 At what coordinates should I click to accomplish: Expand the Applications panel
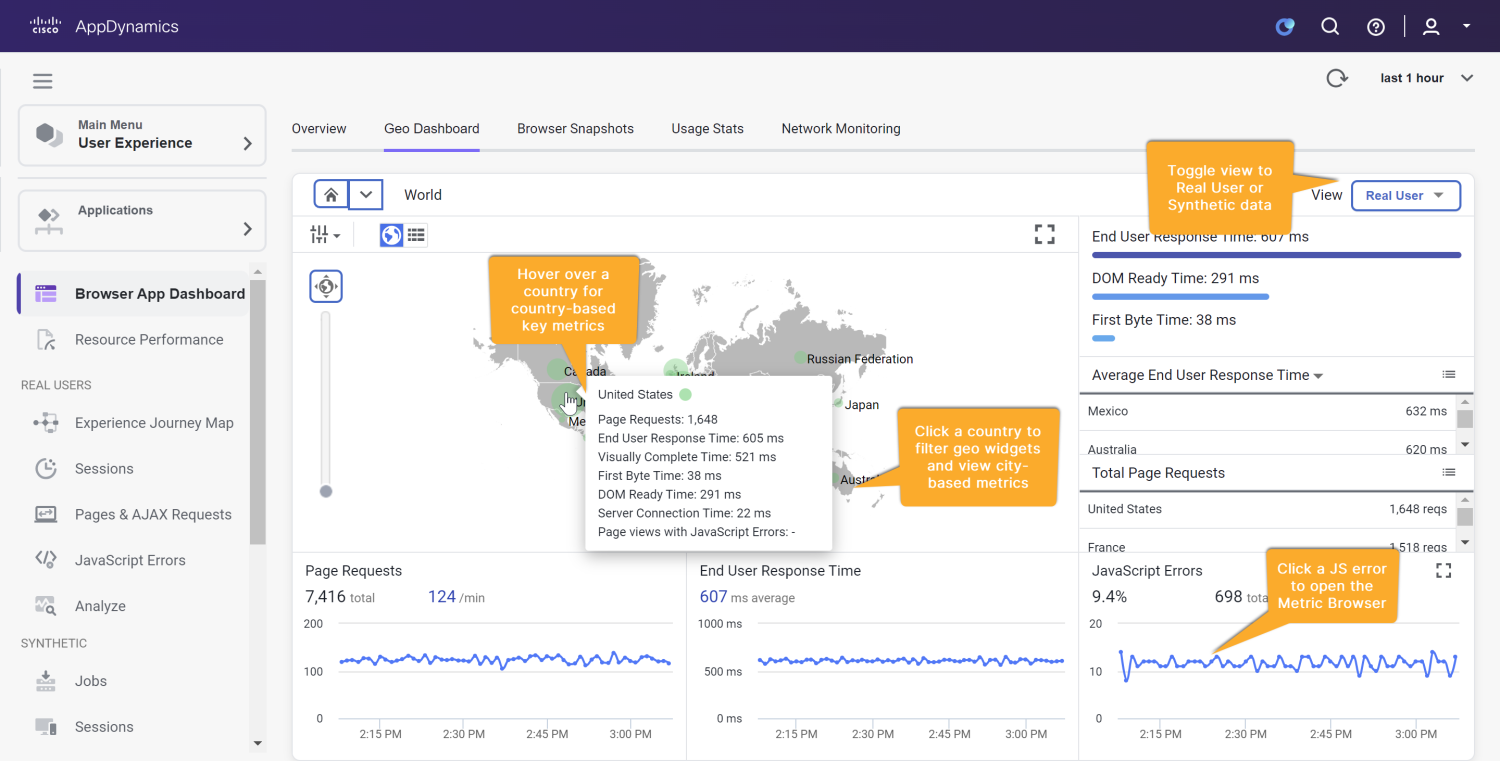(142, 220)
